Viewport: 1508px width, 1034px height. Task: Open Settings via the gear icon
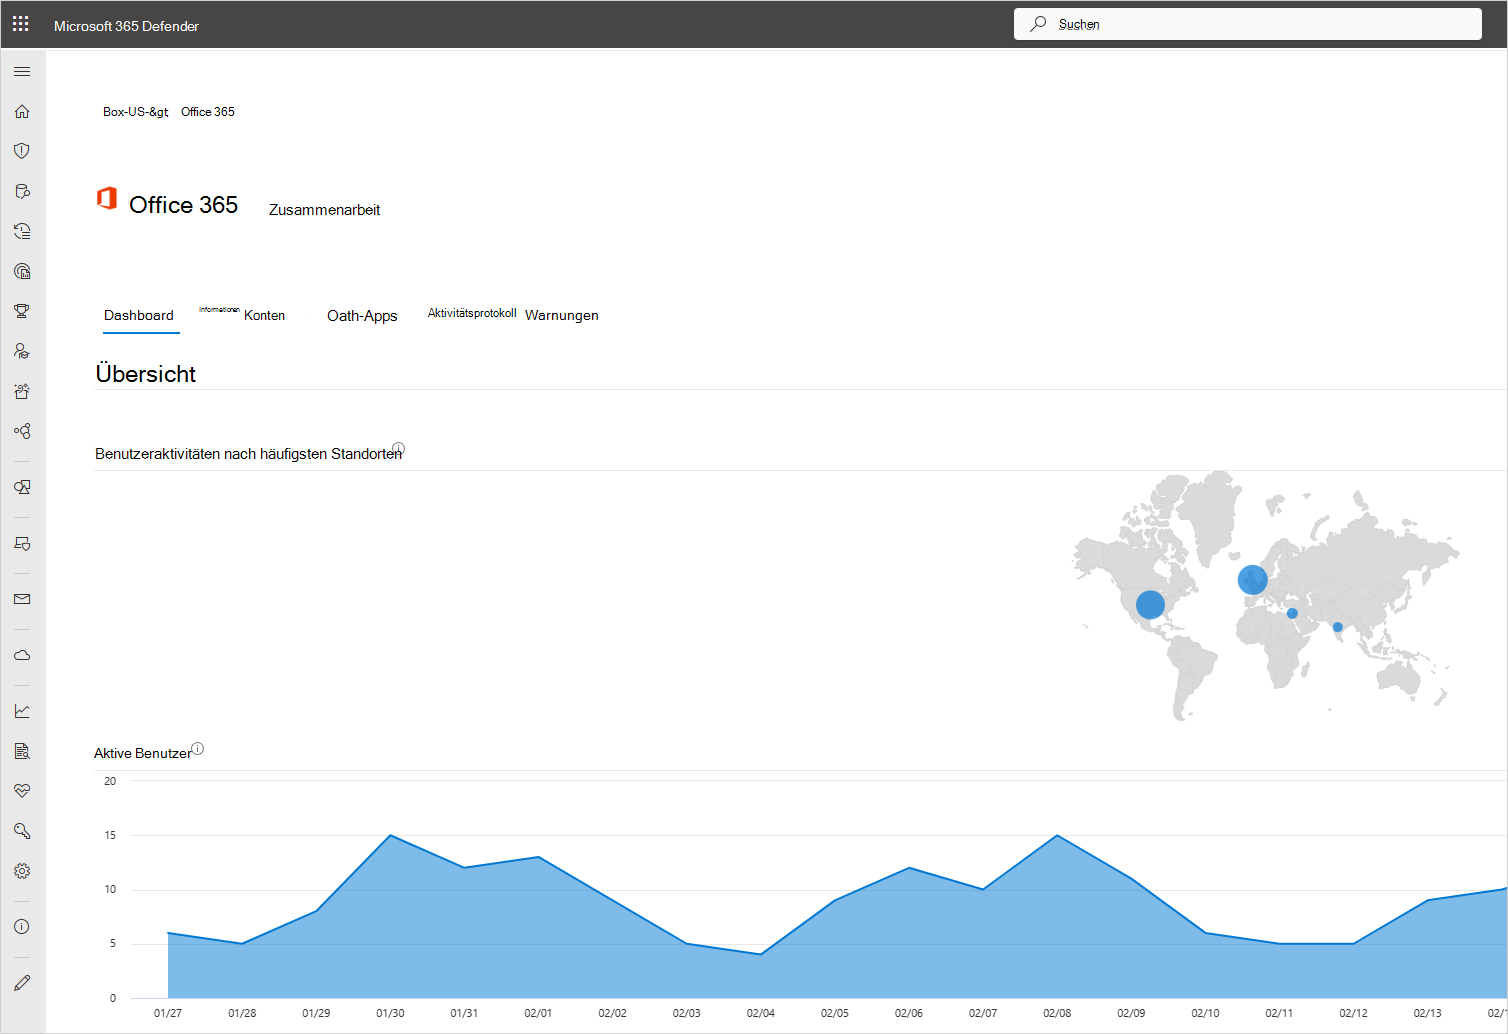pyautogui.click(x=21, y=870)
